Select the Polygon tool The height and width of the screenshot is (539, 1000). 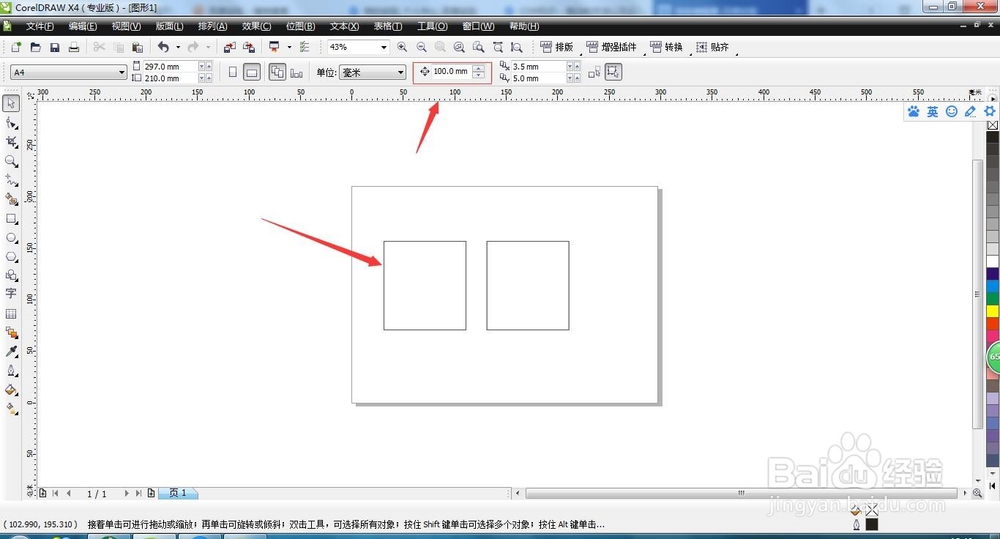[11, 256]
